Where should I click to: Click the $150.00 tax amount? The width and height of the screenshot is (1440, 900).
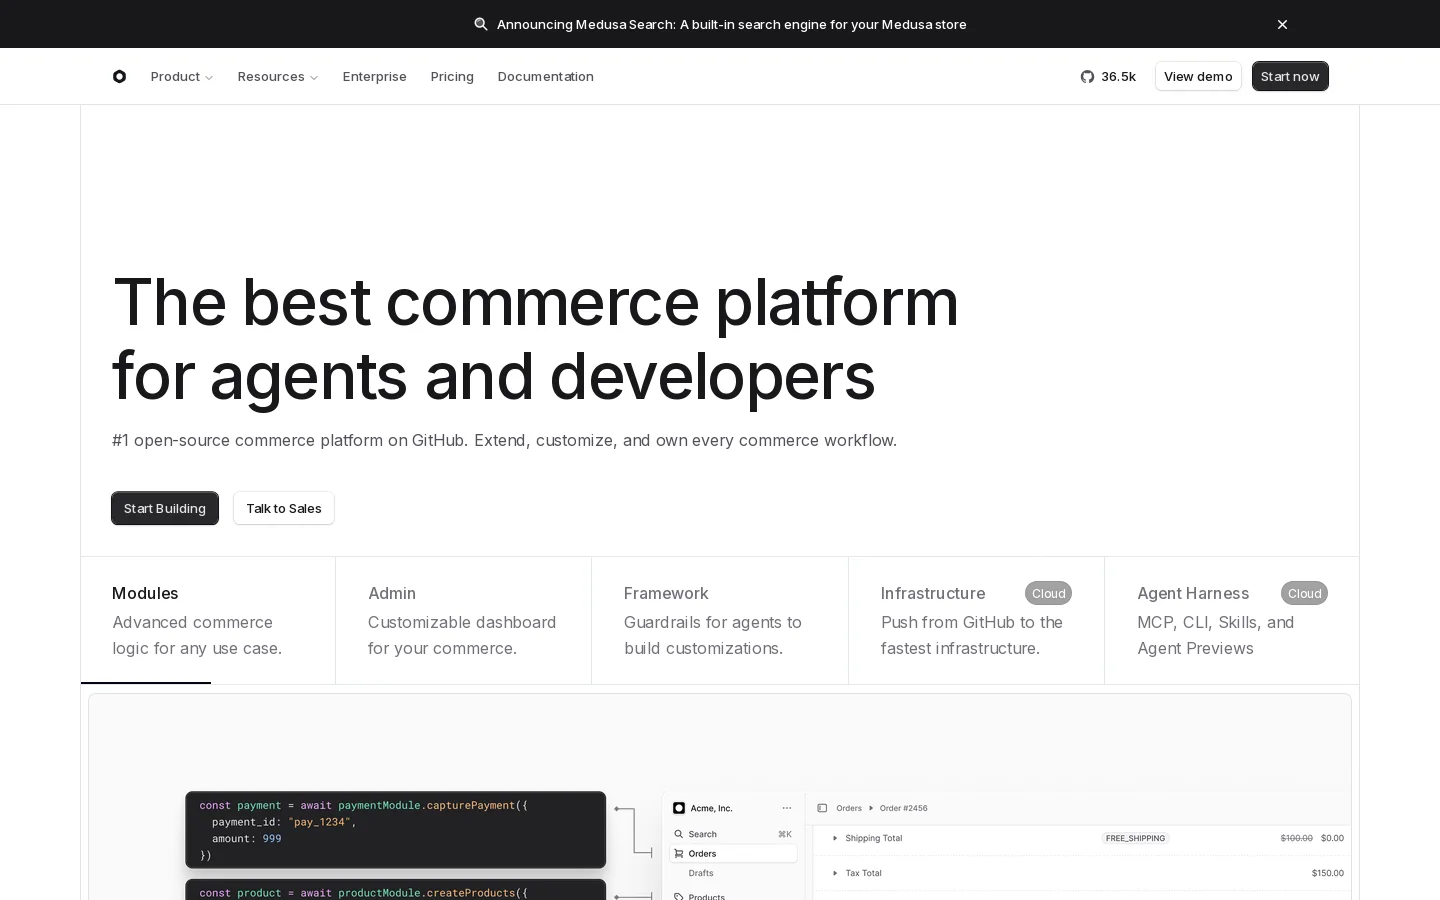pyautogui.click(x=1328, y=873)
